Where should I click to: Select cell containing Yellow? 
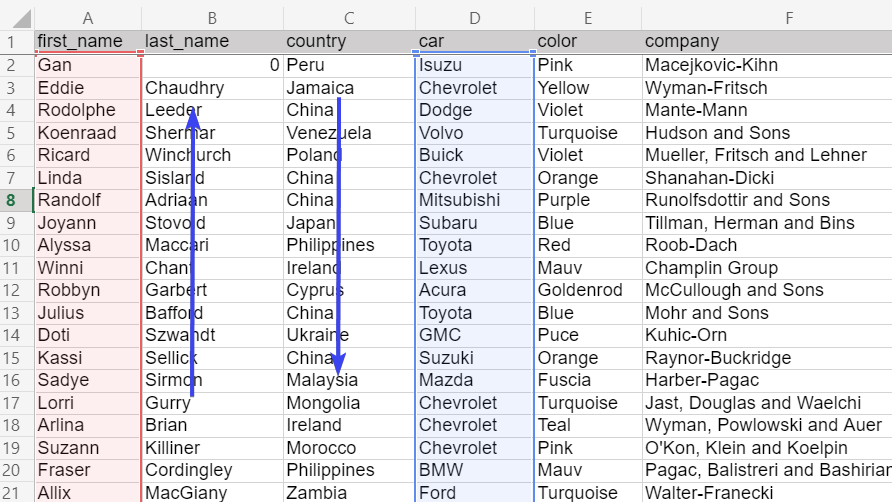[x=588, y=88]
